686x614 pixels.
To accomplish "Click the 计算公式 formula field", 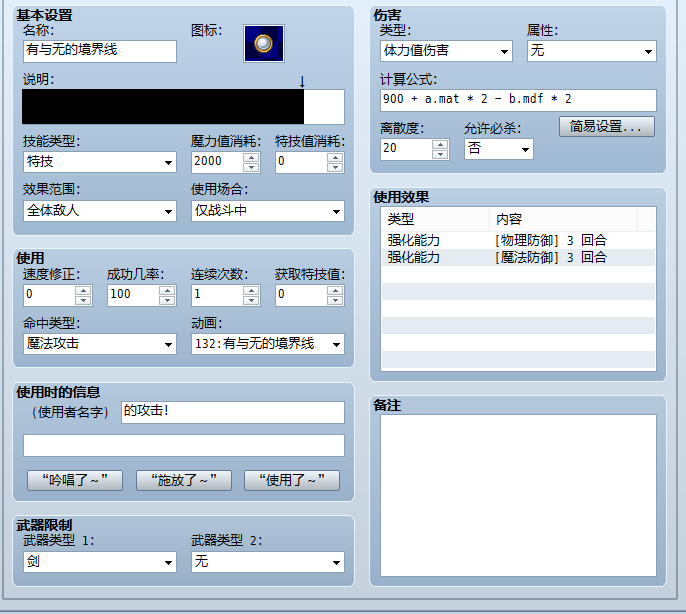I will [518, 100].
